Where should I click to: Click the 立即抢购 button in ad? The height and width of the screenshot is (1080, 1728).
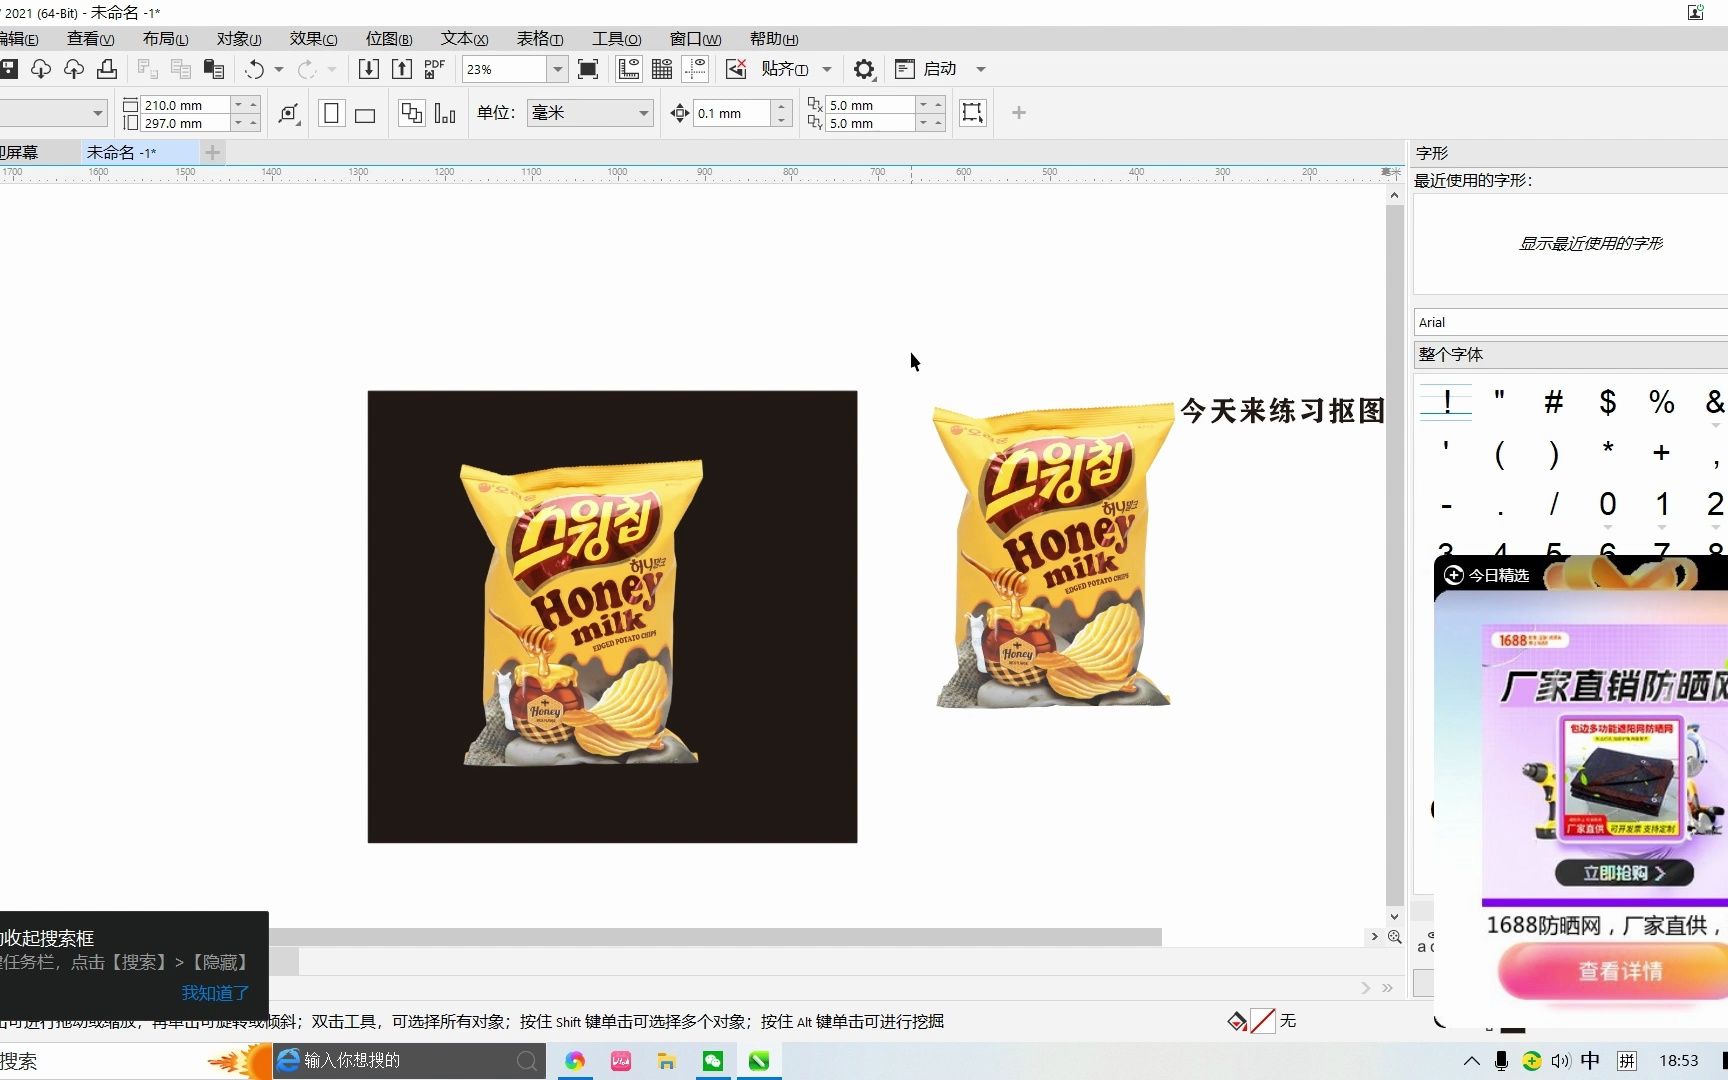coord(1624,873)
